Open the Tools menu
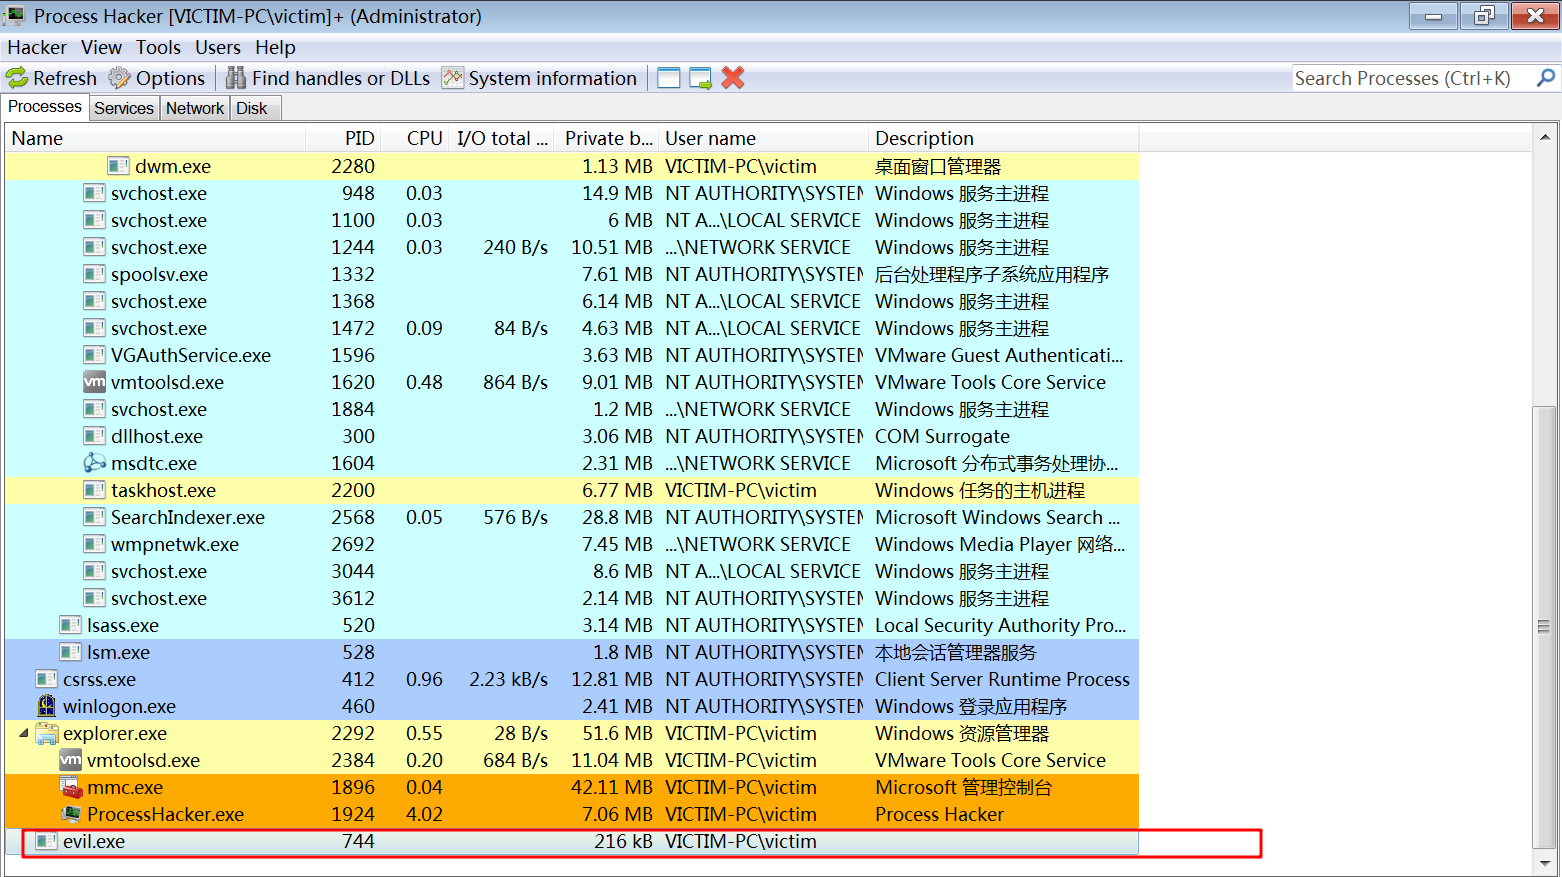Screen dimensions: 1562x877 click(158, 47)
